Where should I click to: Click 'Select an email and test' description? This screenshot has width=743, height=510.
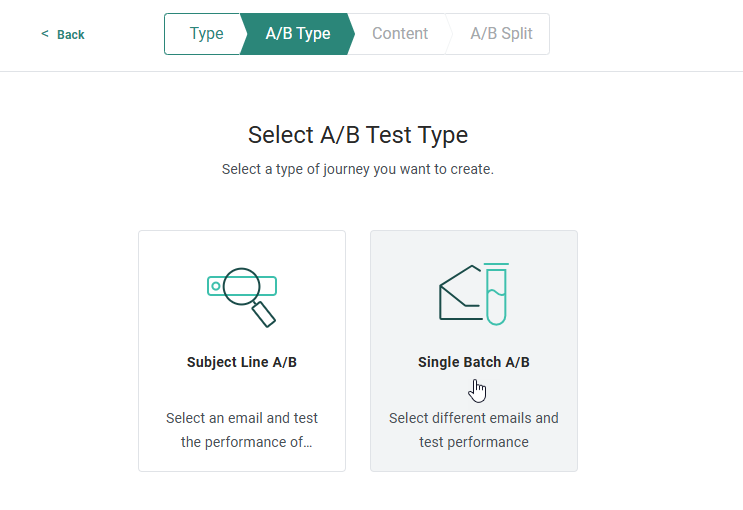point(241,418)
